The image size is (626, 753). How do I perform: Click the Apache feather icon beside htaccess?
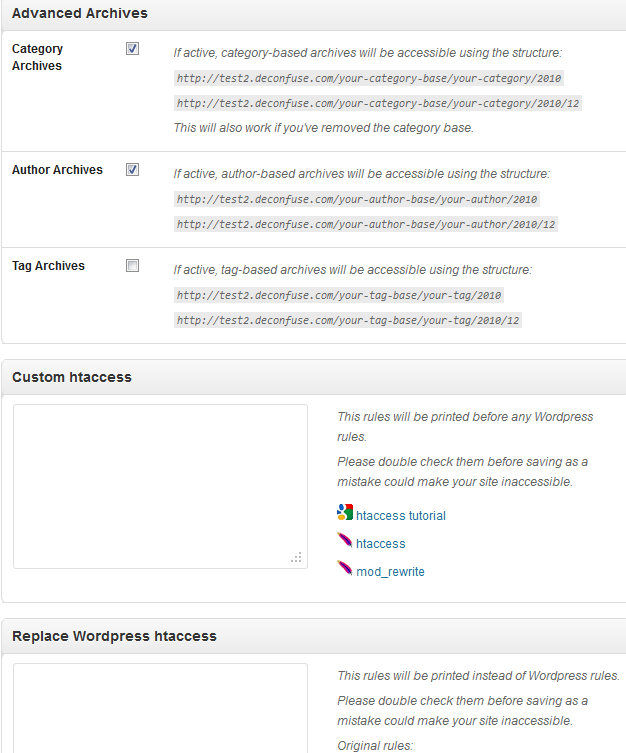[x=345, y=540]
